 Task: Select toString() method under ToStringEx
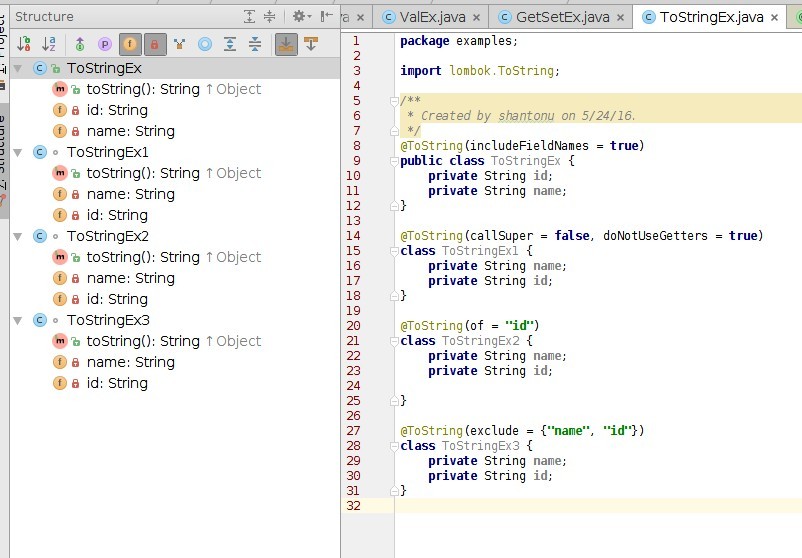(x=173, y=90)
